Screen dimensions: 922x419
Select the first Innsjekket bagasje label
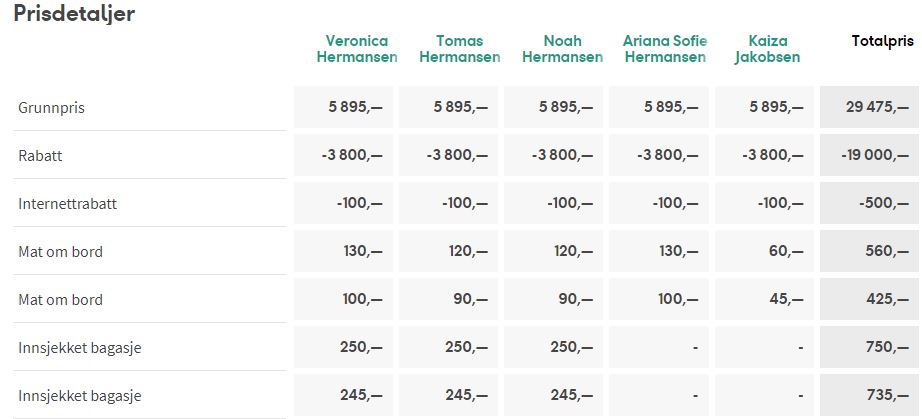pos(79,348)
